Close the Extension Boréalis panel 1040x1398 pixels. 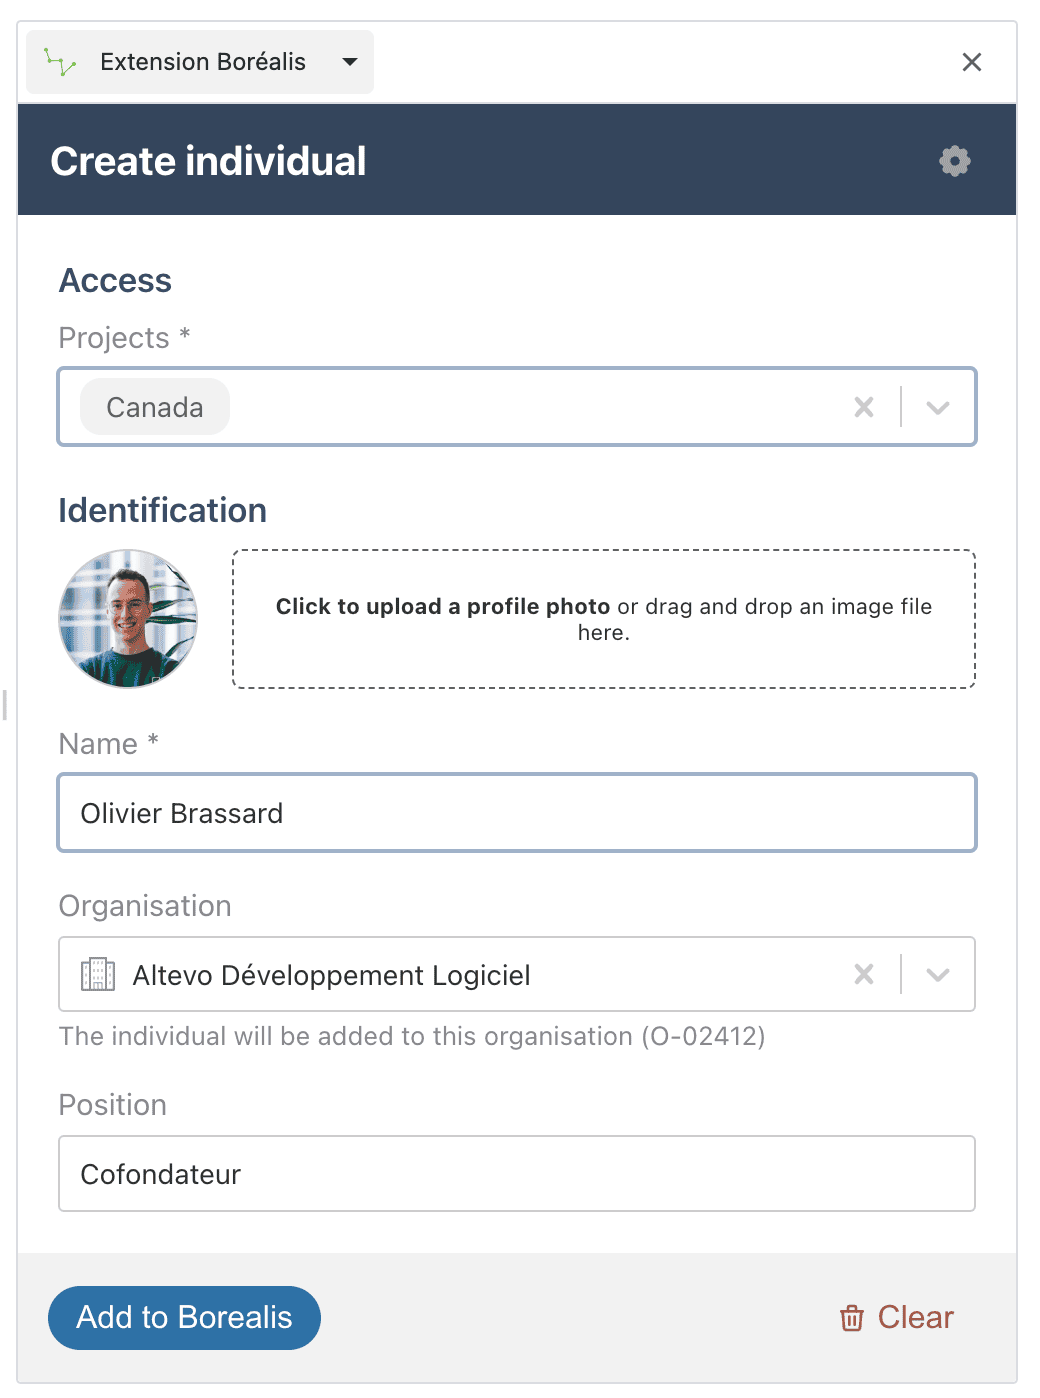coord(971,62)
